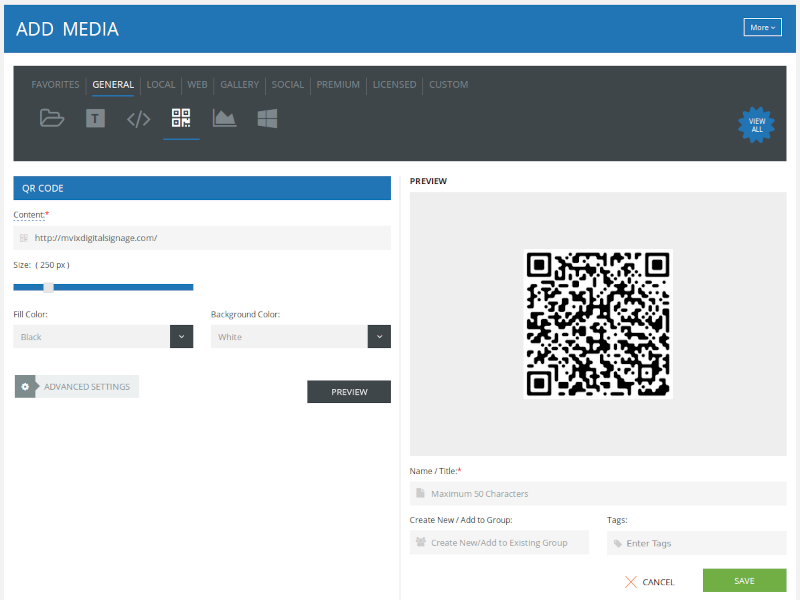Click the QR icon in Content field

(x=23, y=238)
